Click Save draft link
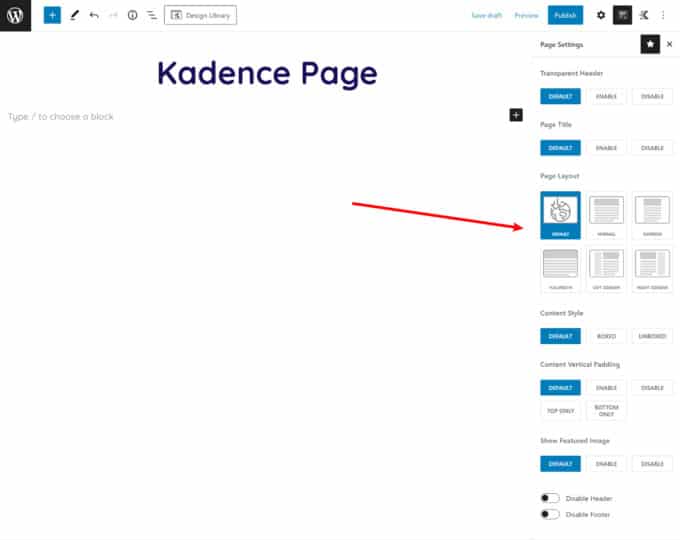The width and height of the screenshot is (680, 540). (x=487, y=16)
